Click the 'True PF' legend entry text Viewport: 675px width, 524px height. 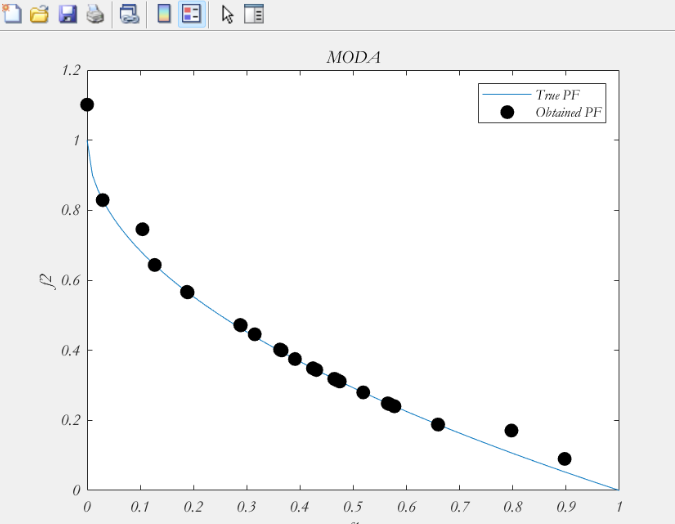[x=557, y=94]
